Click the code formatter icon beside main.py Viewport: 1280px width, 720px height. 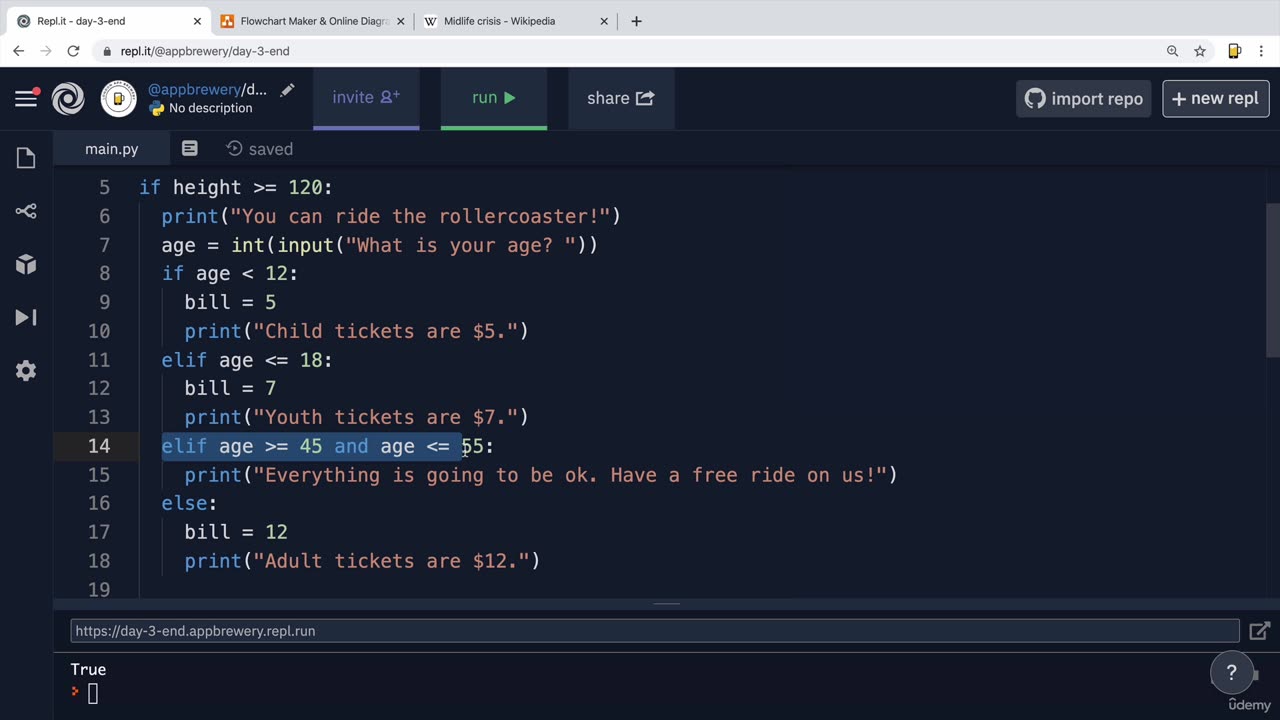pos(189,148)
